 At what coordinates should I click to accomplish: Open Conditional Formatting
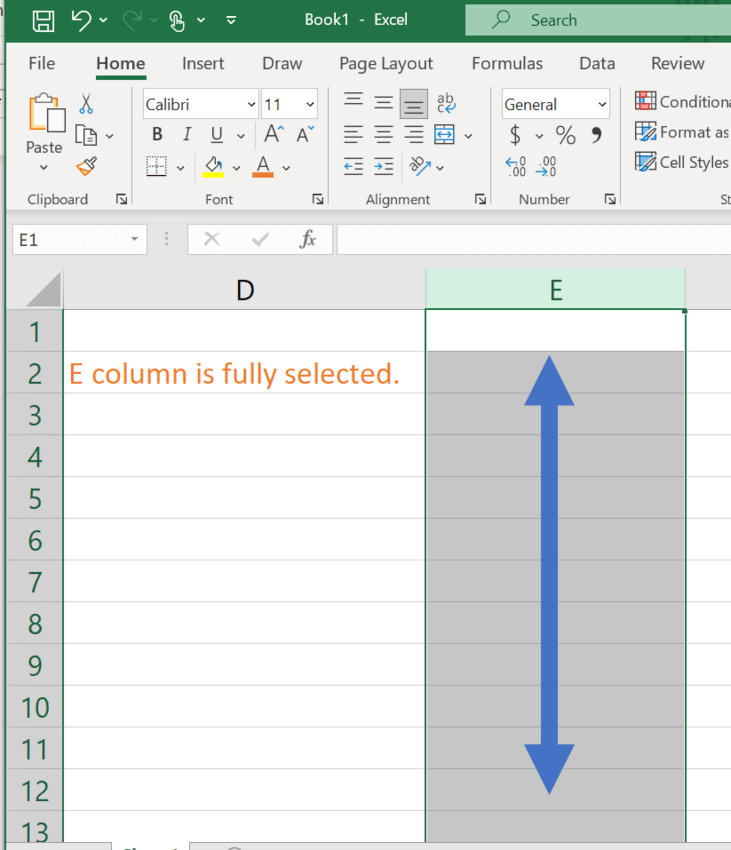coord(683,101)
